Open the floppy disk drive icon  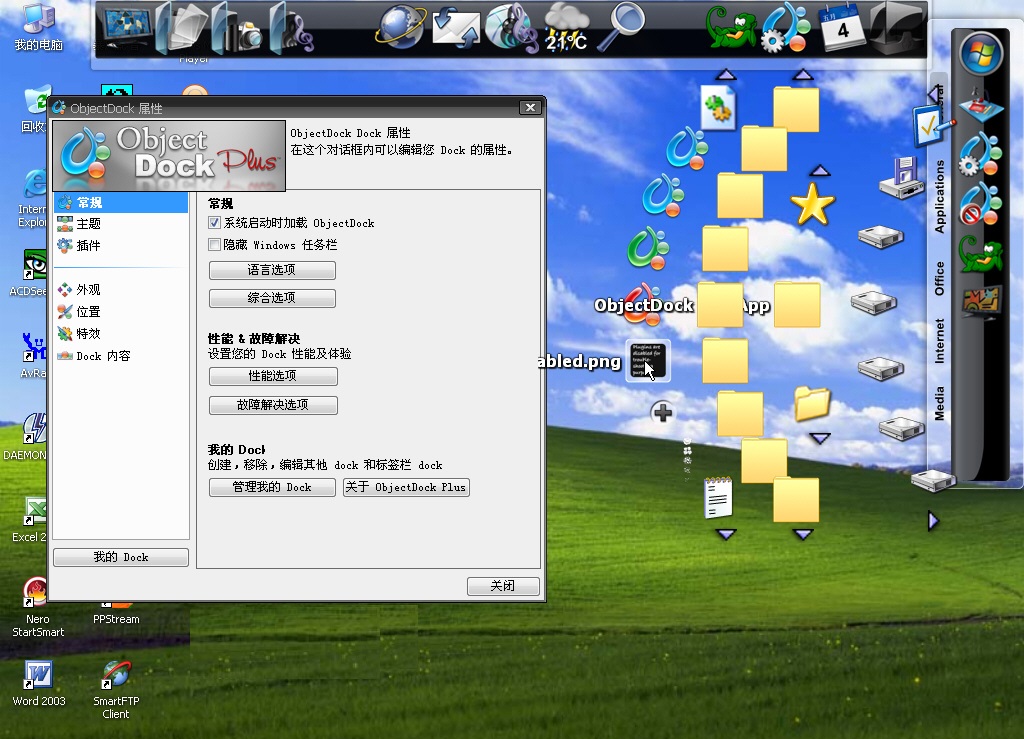point(899,178)
